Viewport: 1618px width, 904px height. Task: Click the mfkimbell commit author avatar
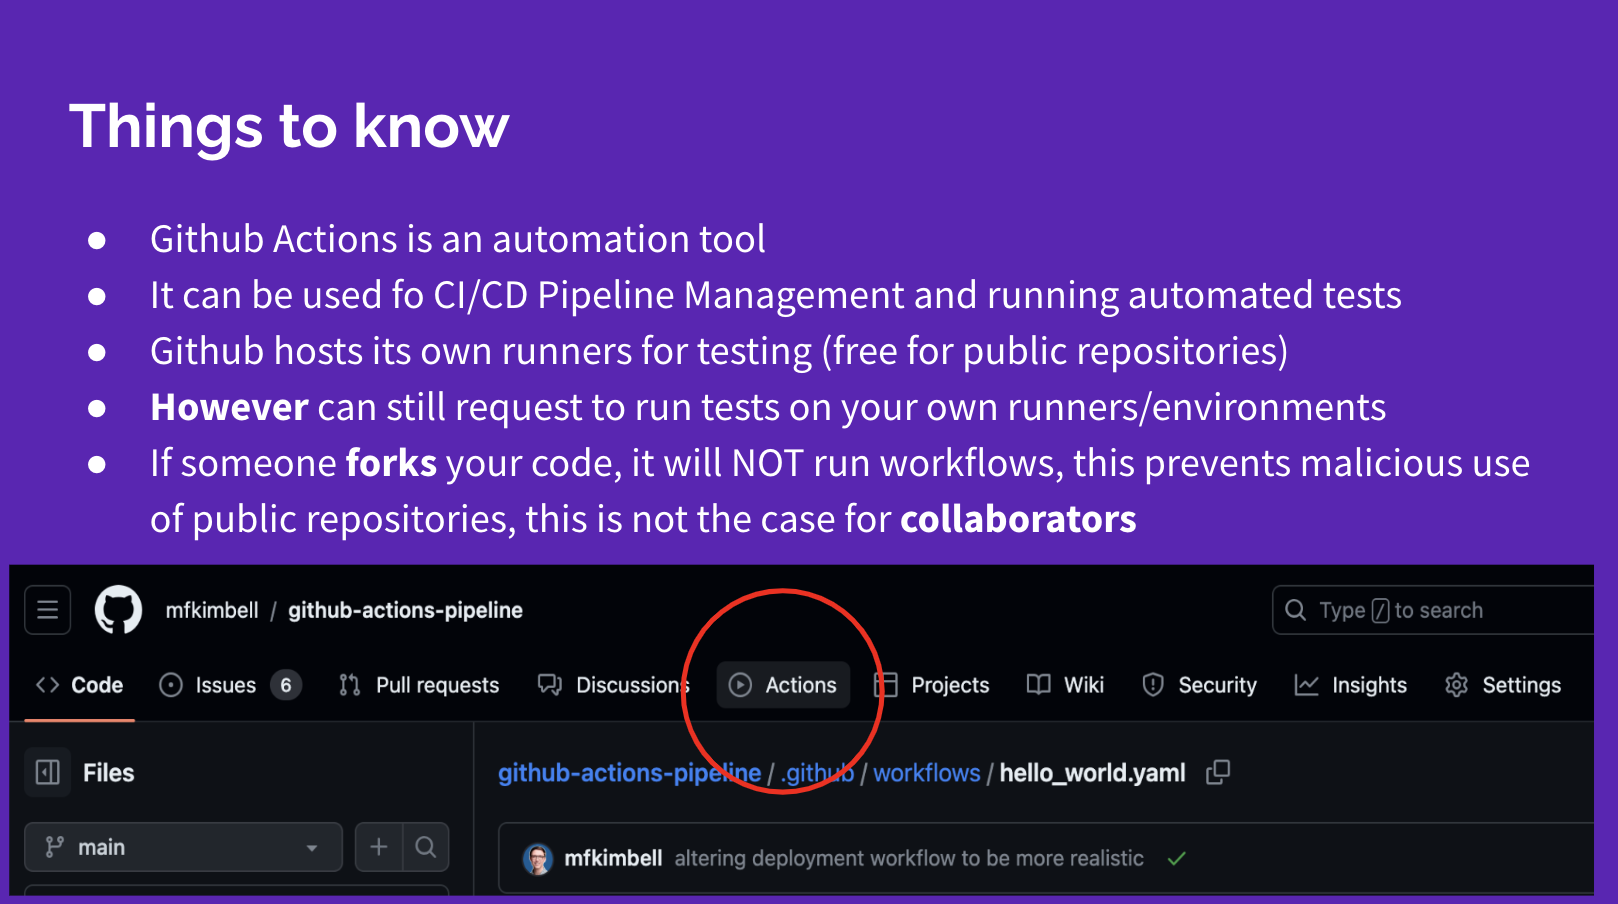(x=538, y=858)
